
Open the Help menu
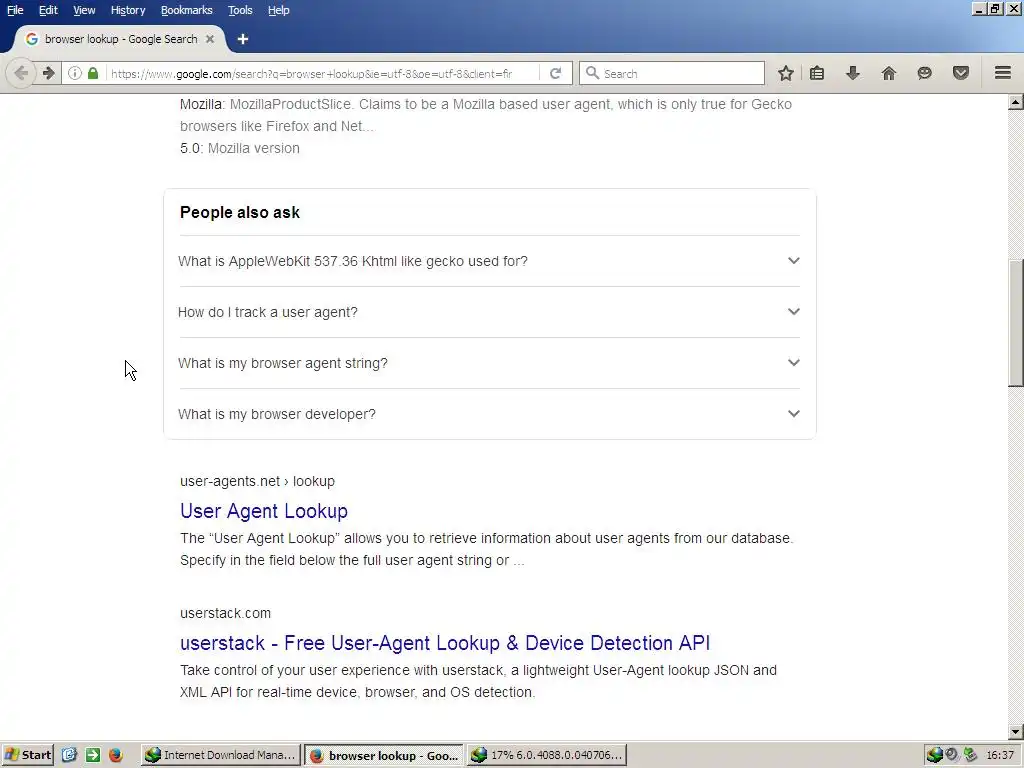[278, 10]
